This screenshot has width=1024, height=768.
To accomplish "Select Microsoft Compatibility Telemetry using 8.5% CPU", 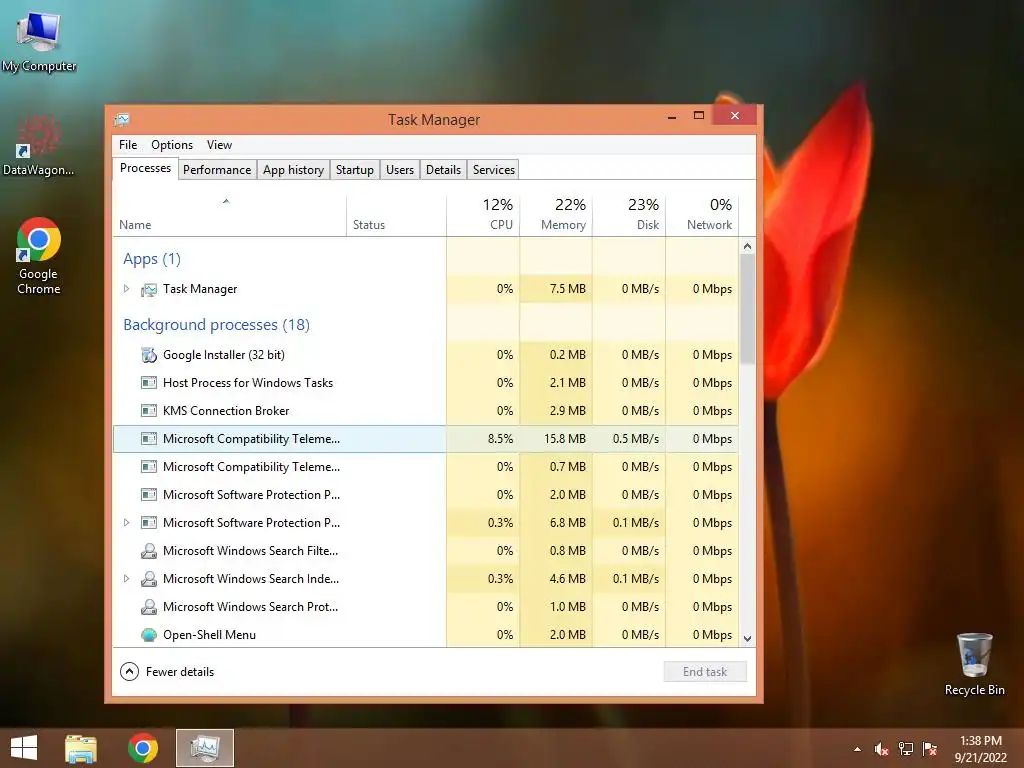I will pos(426,439).
